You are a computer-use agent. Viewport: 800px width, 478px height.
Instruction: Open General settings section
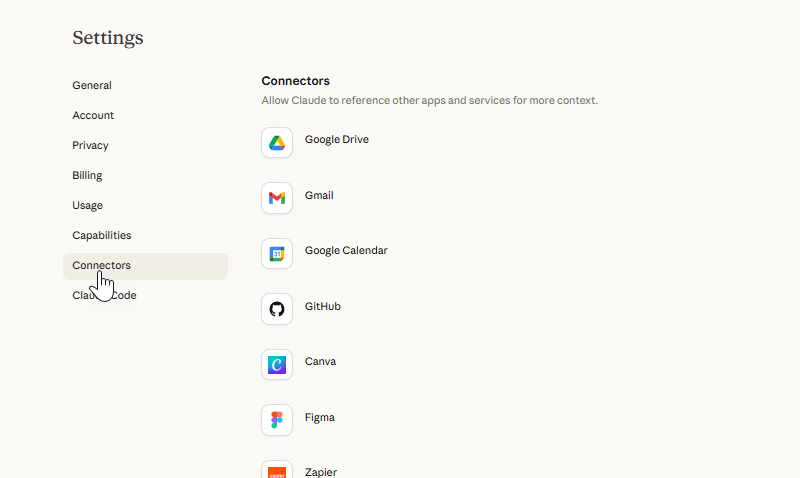[92, 85]
